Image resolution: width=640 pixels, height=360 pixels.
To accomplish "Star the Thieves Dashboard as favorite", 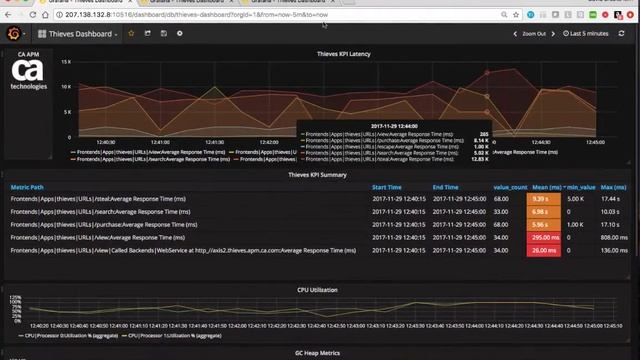I will coord(131,33).
